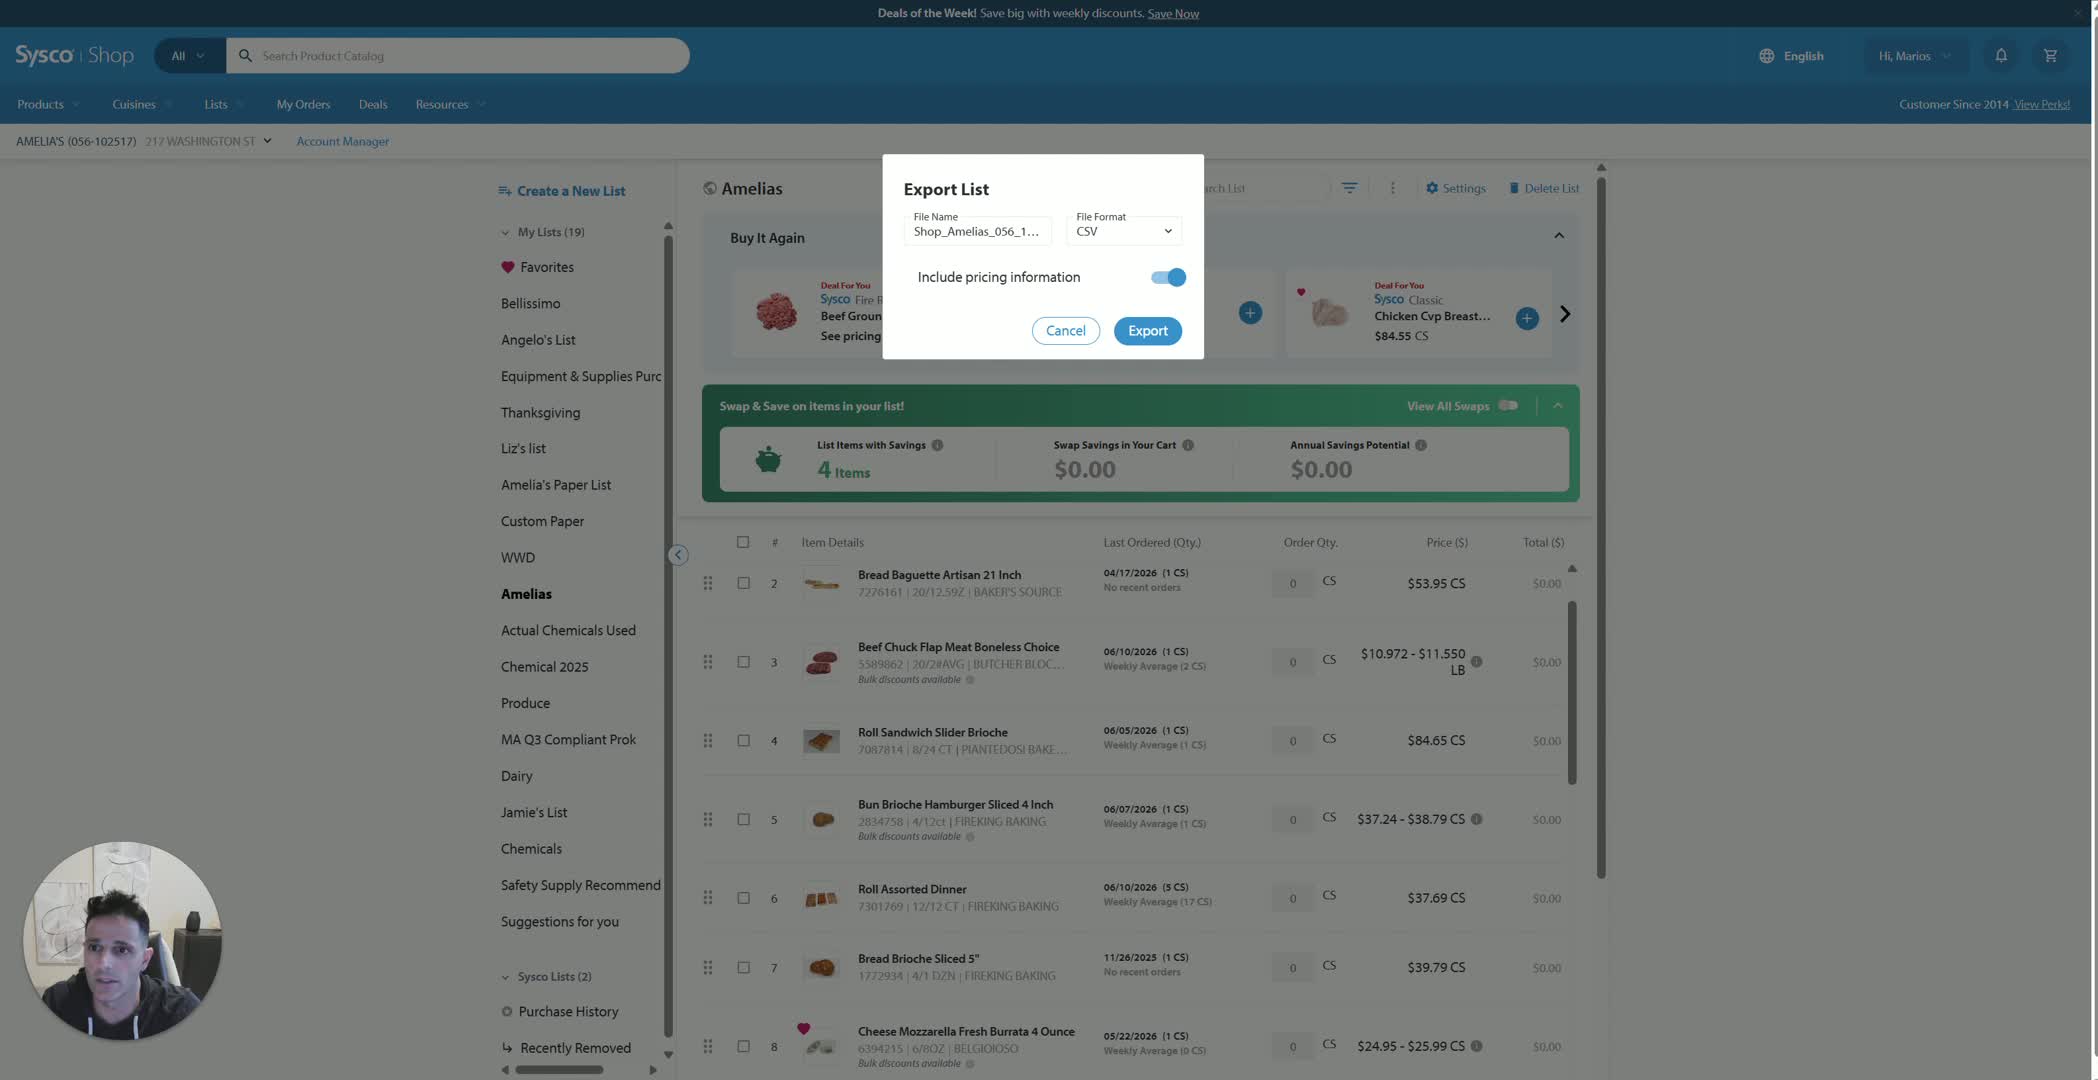
Task: Collapse the Buy It Again section
Action: pos(1558,236)
